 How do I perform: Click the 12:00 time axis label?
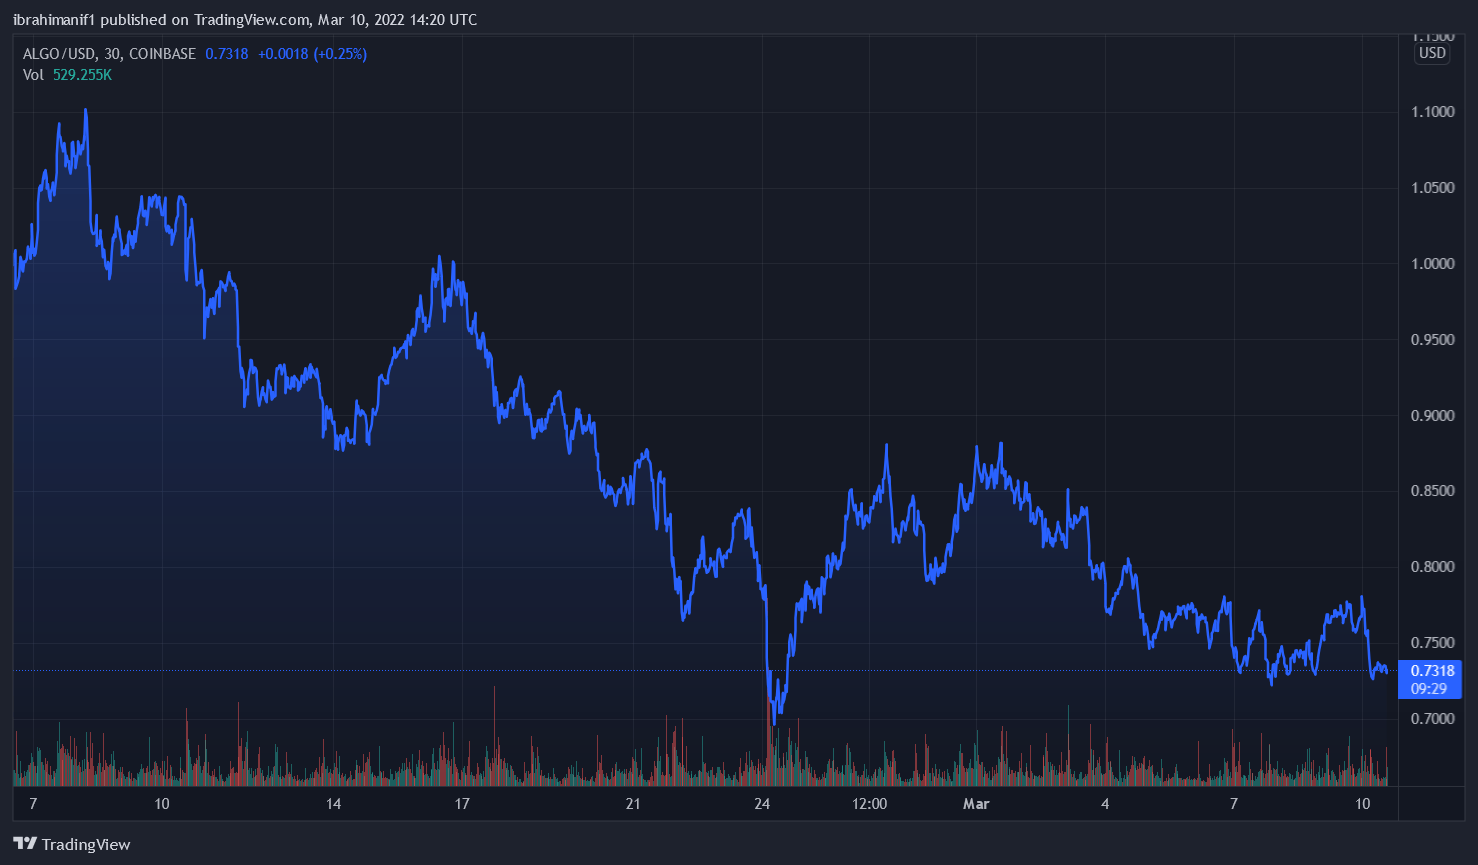tap(870, 804)
